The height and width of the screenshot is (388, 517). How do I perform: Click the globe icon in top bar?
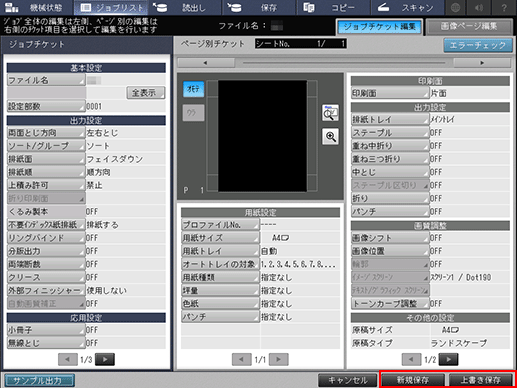click(455, 7)
